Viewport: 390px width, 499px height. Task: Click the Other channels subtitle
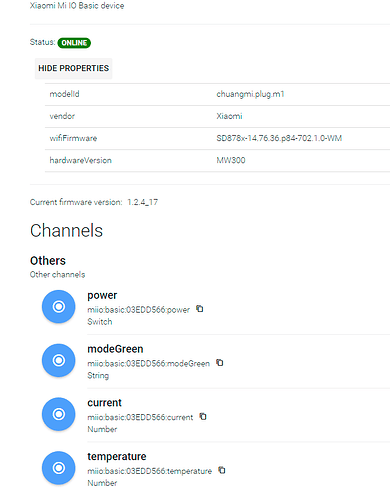[x=57, y=274]
